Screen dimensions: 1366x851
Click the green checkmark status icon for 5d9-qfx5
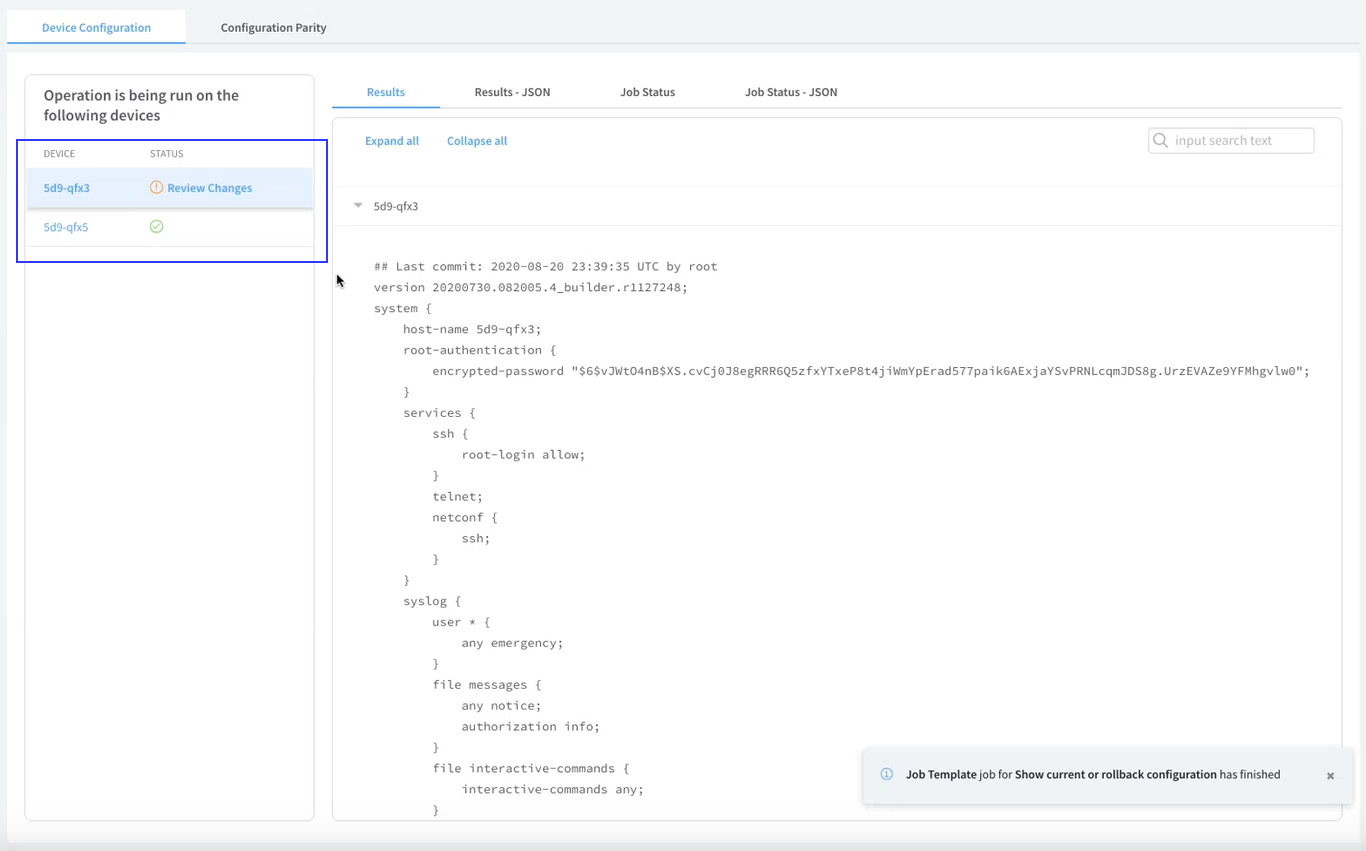(156, 227)
